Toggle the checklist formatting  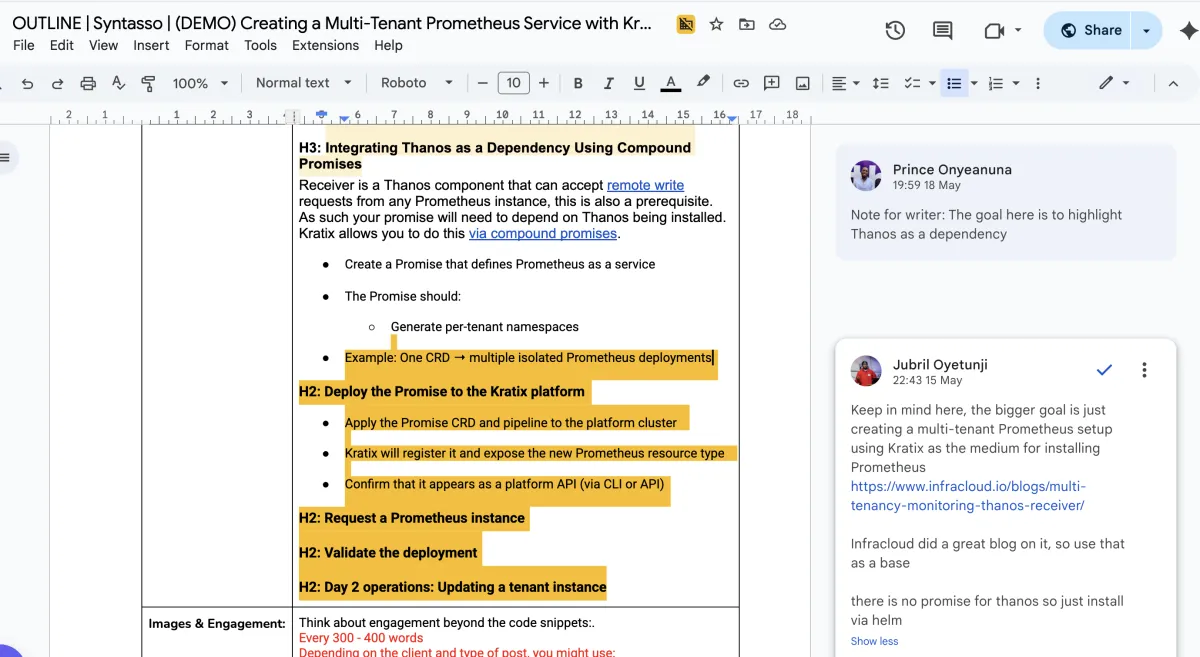911,83
